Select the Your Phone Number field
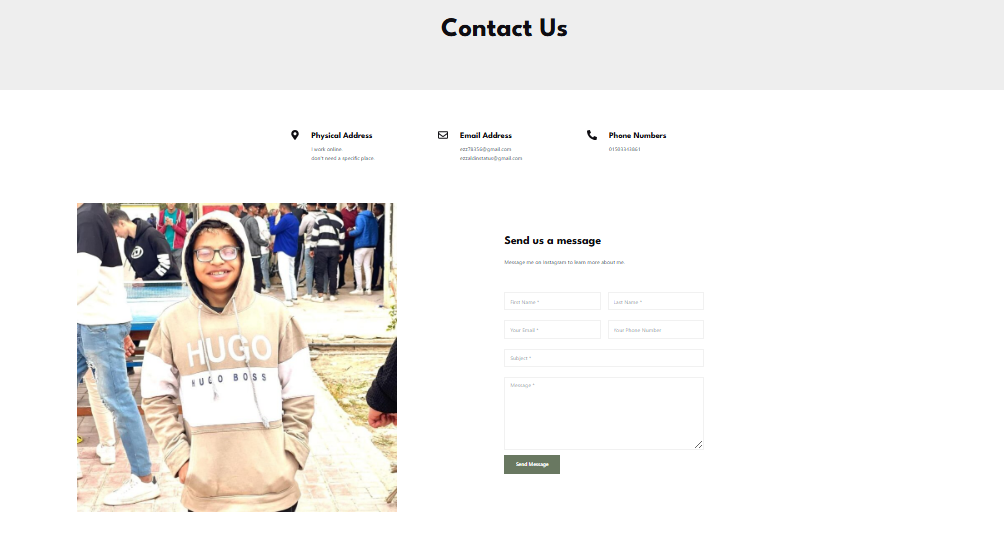The height and width of the screenshot is (552, 1004). (656, 330)
